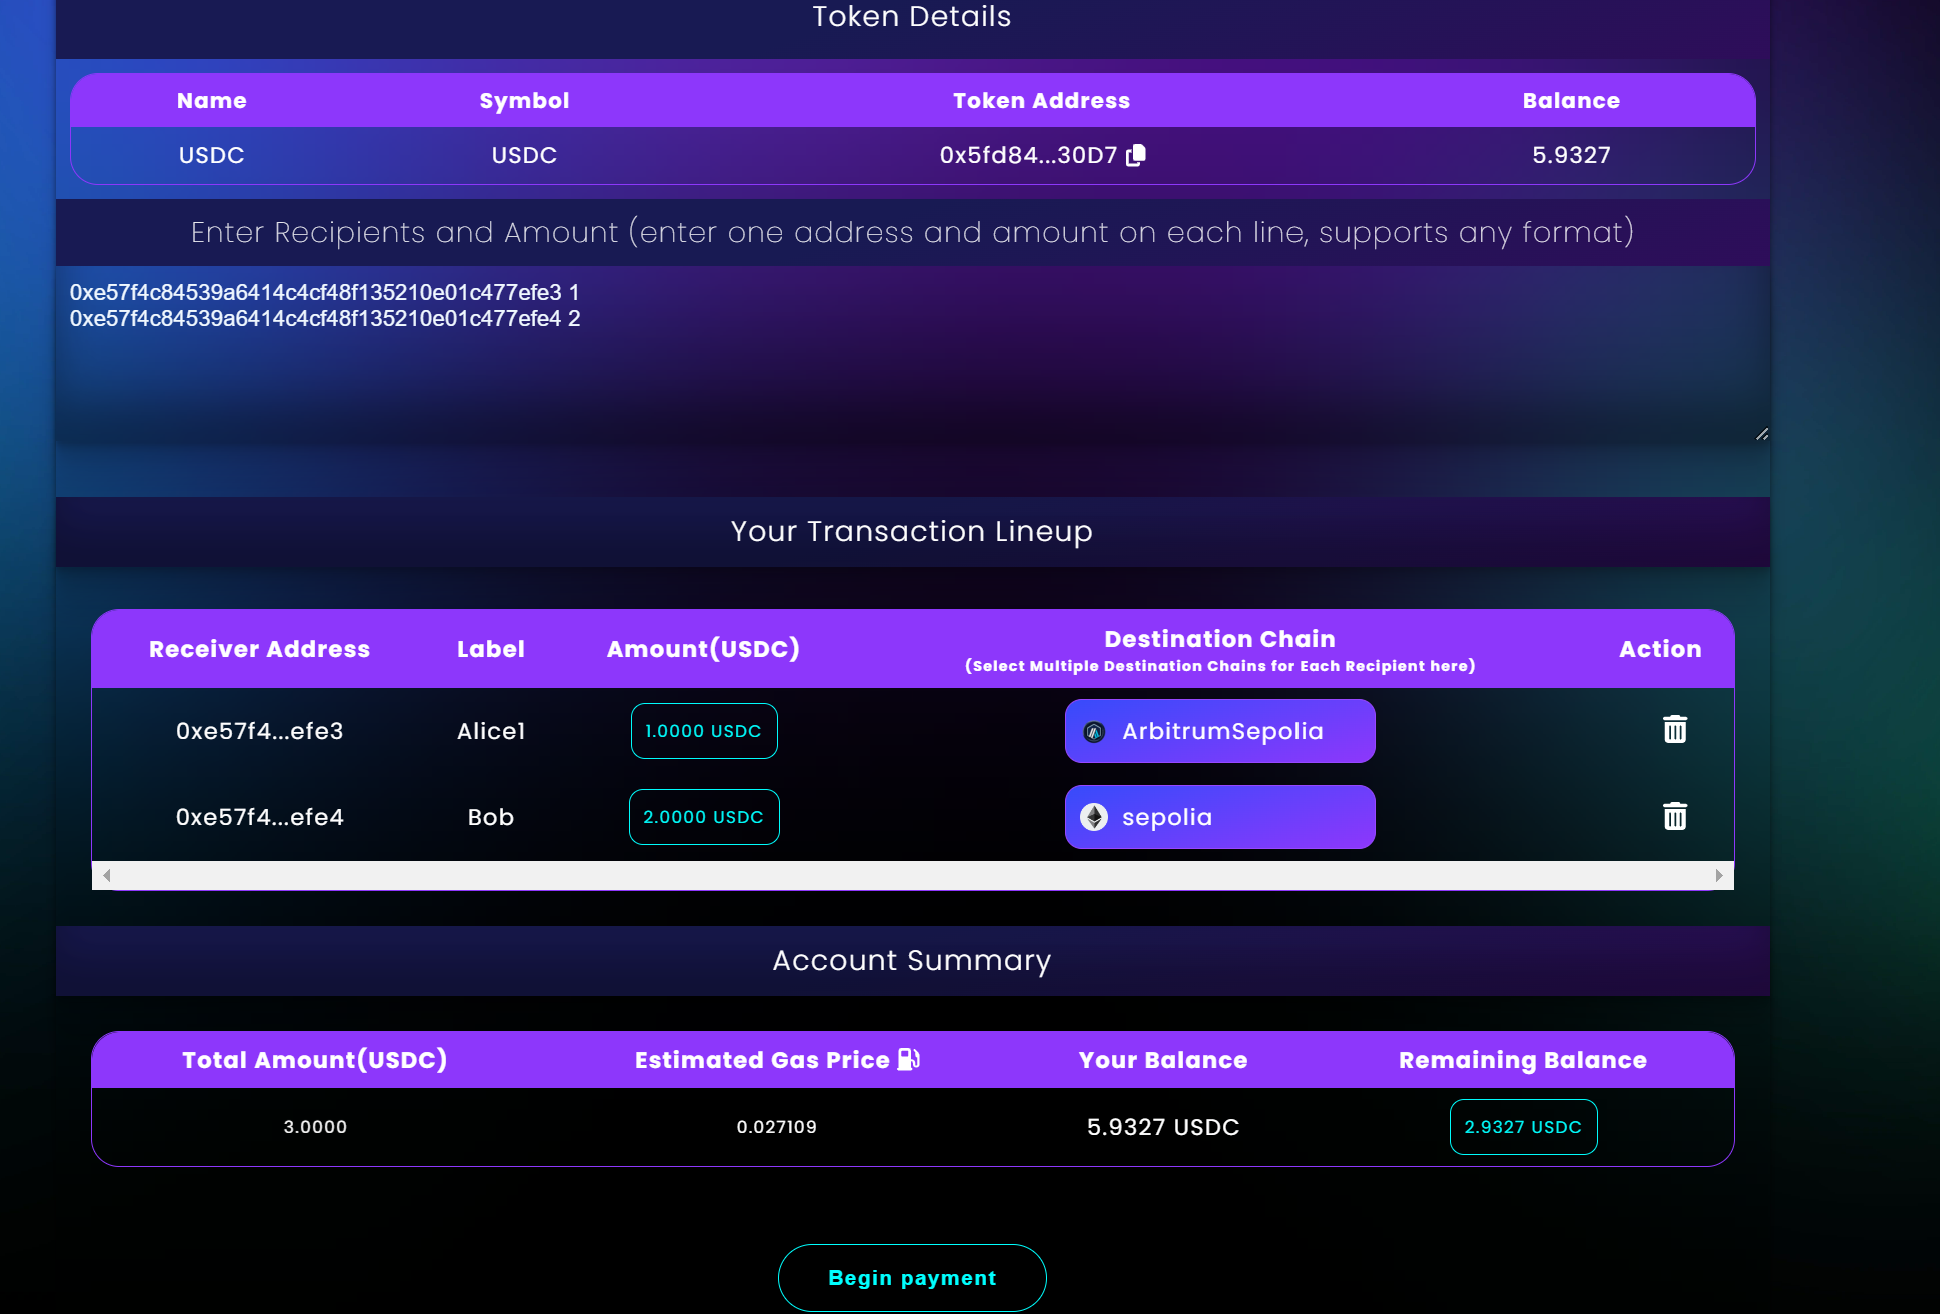This screenshot has height=1314, width=1940.
Task: Click receiver address 0xe57f4...efe4
Action: point(260,817)
